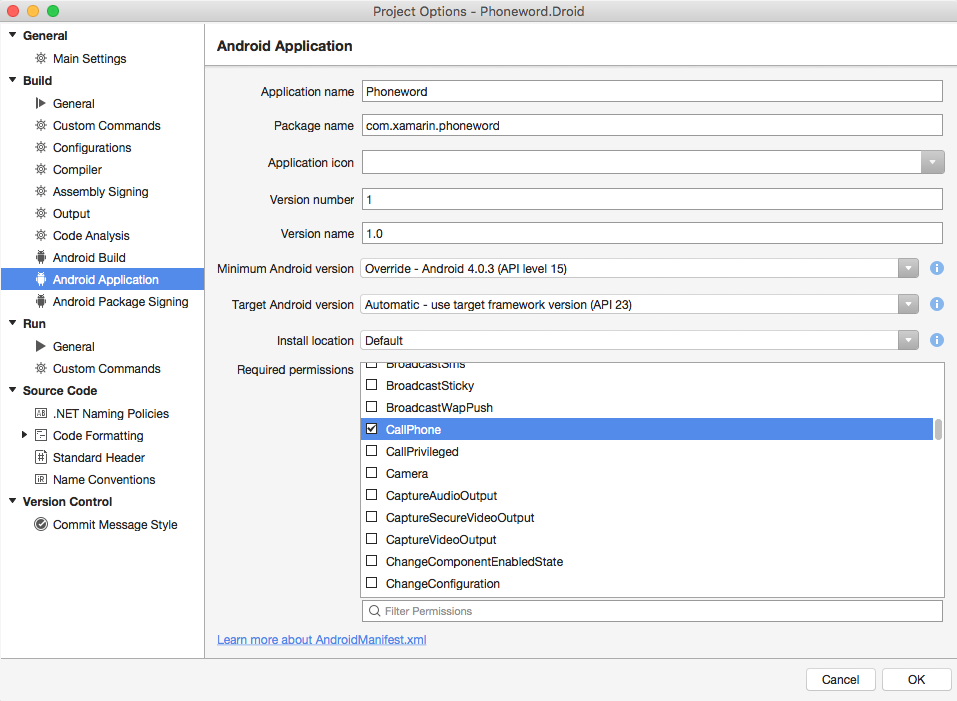The image size is (957, 701).
Task: Collapse the Source Code section
Action: pos(12,390)
